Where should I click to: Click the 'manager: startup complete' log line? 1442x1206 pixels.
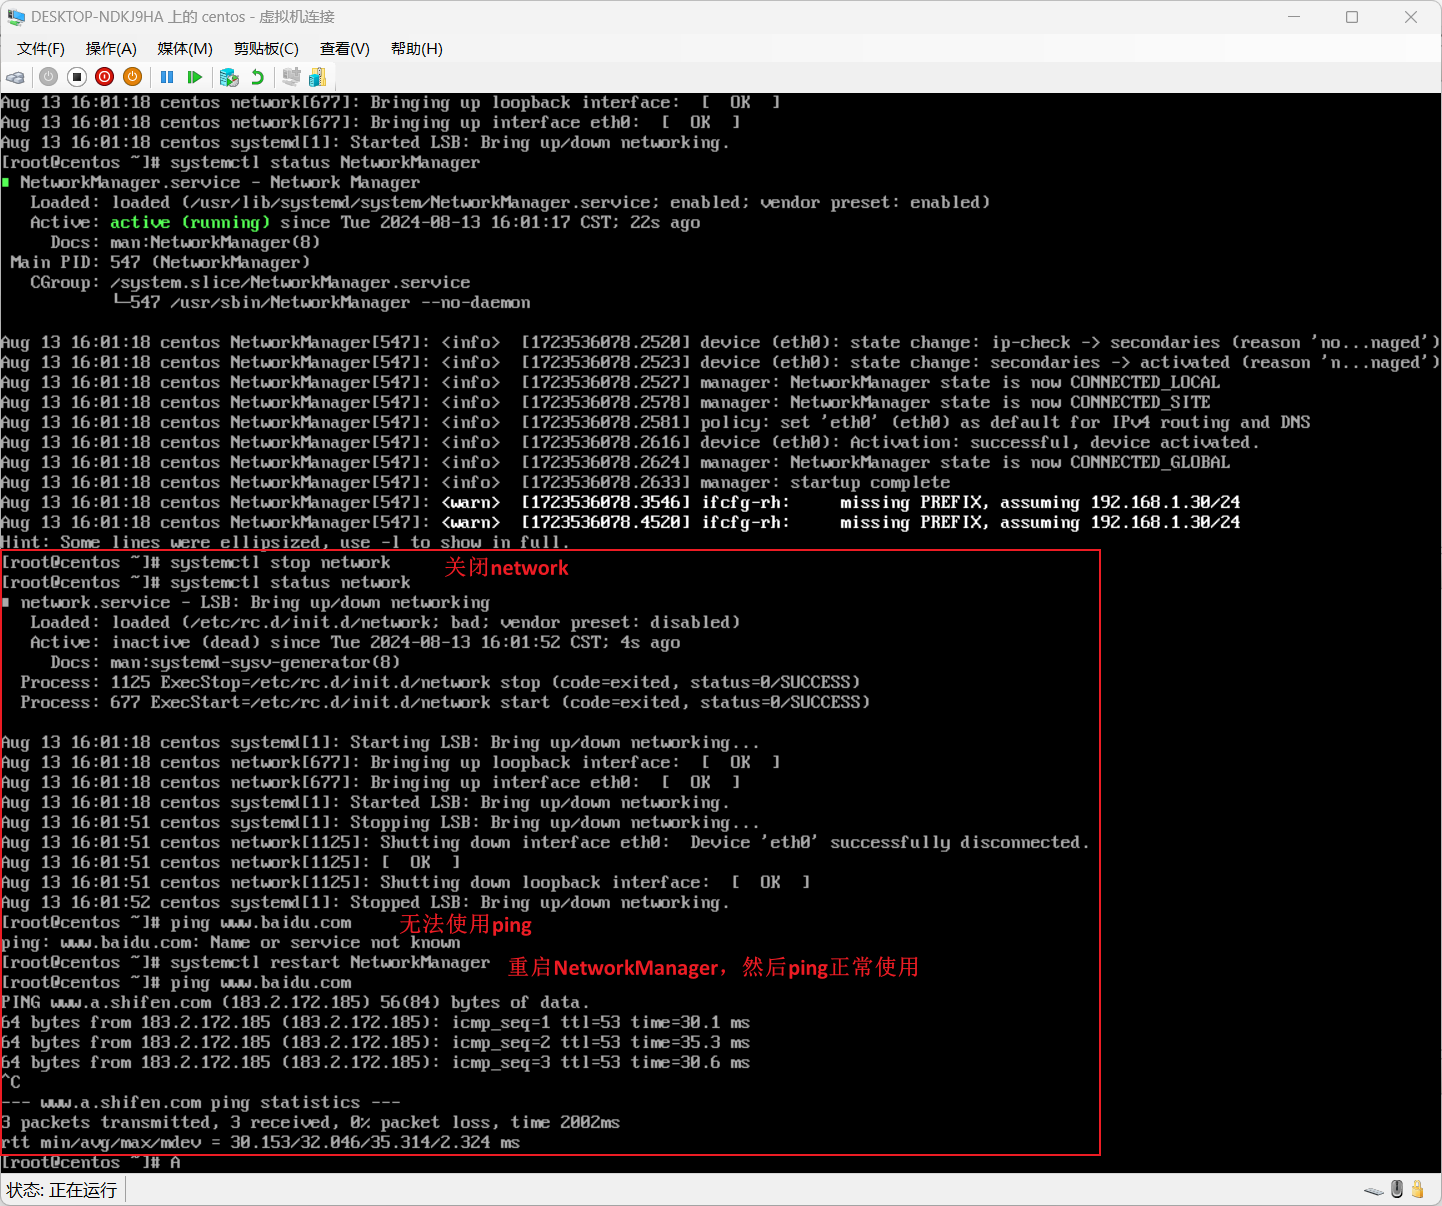click(475, 482)
